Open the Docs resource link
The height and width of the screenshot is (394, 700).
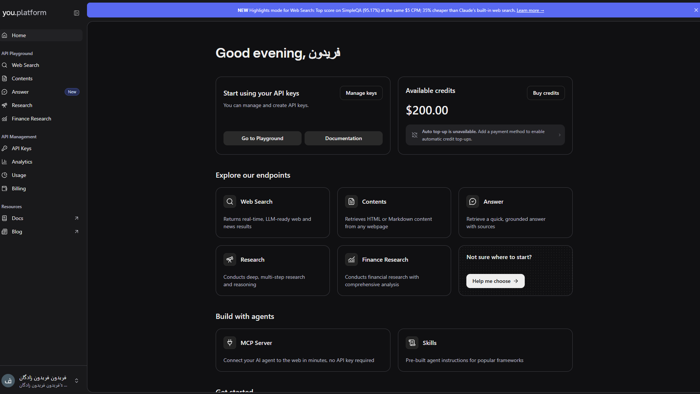point(41,218)
